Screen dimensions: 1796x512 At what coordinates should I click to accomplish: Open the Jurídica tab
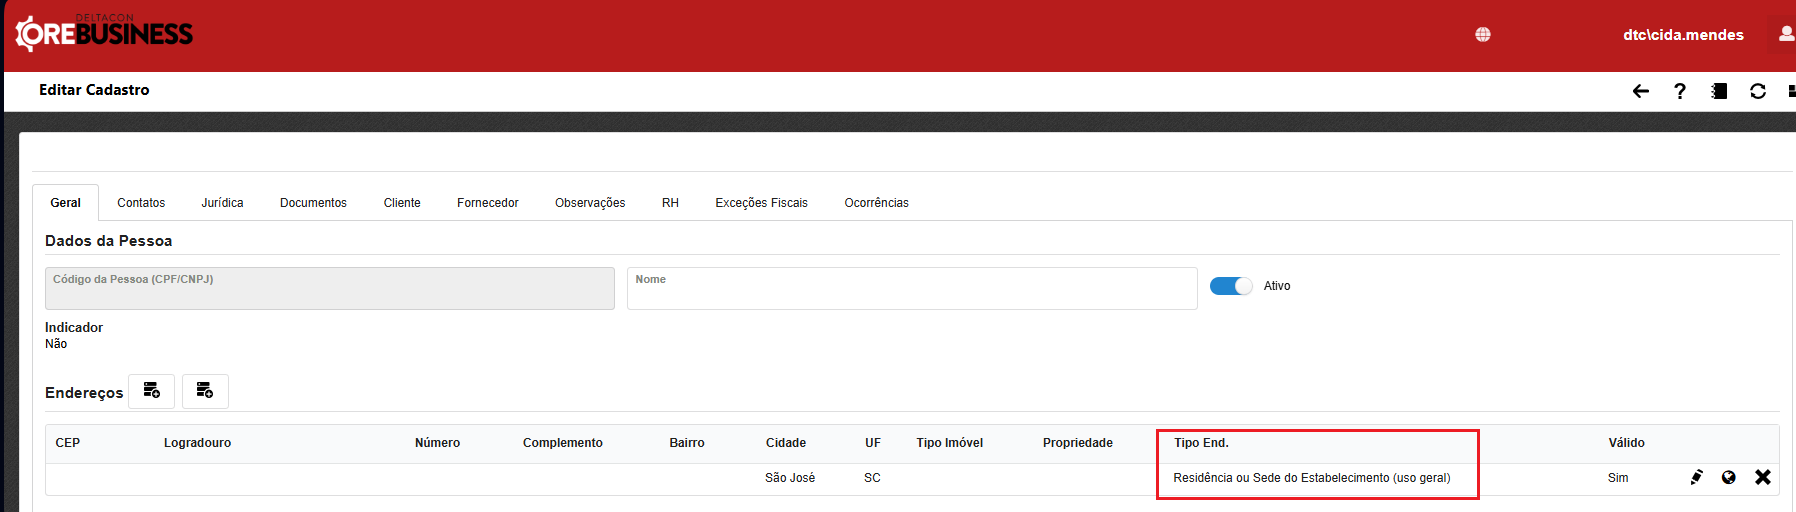[222, 203]
